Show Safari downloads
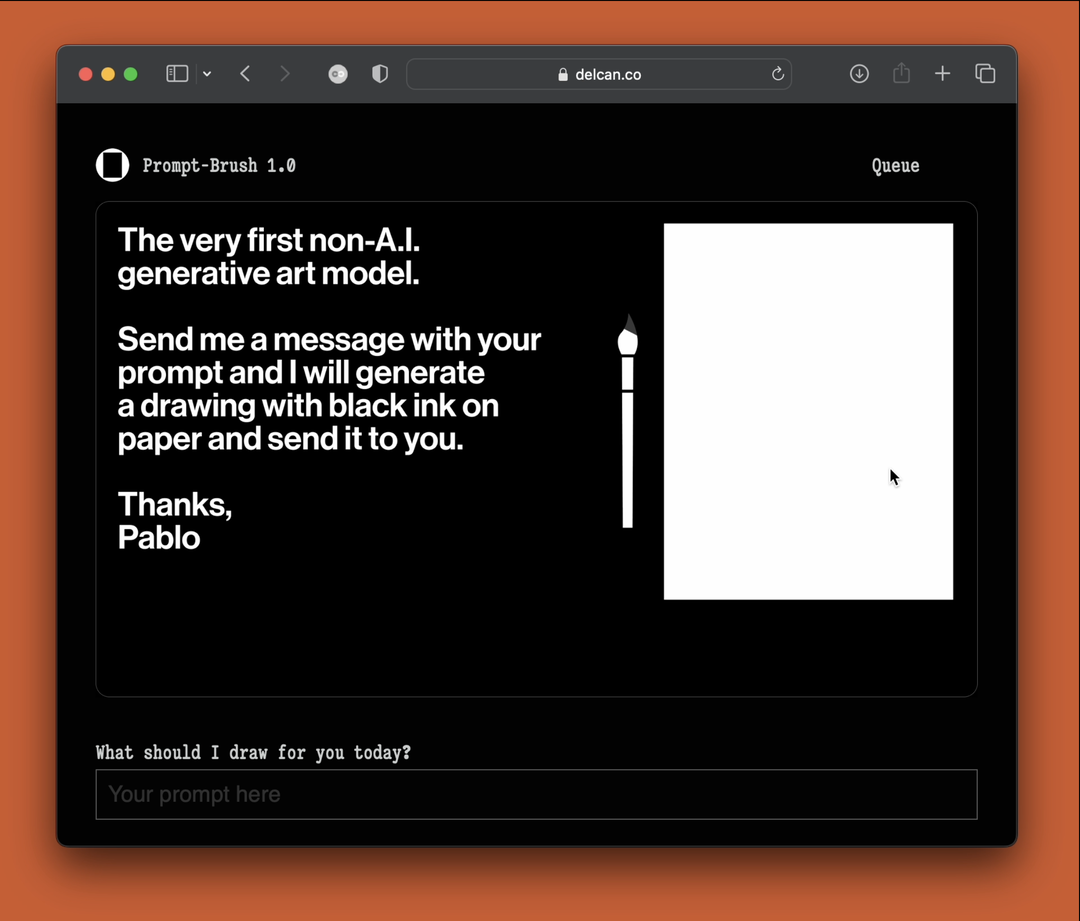 (x=859, y=74)
